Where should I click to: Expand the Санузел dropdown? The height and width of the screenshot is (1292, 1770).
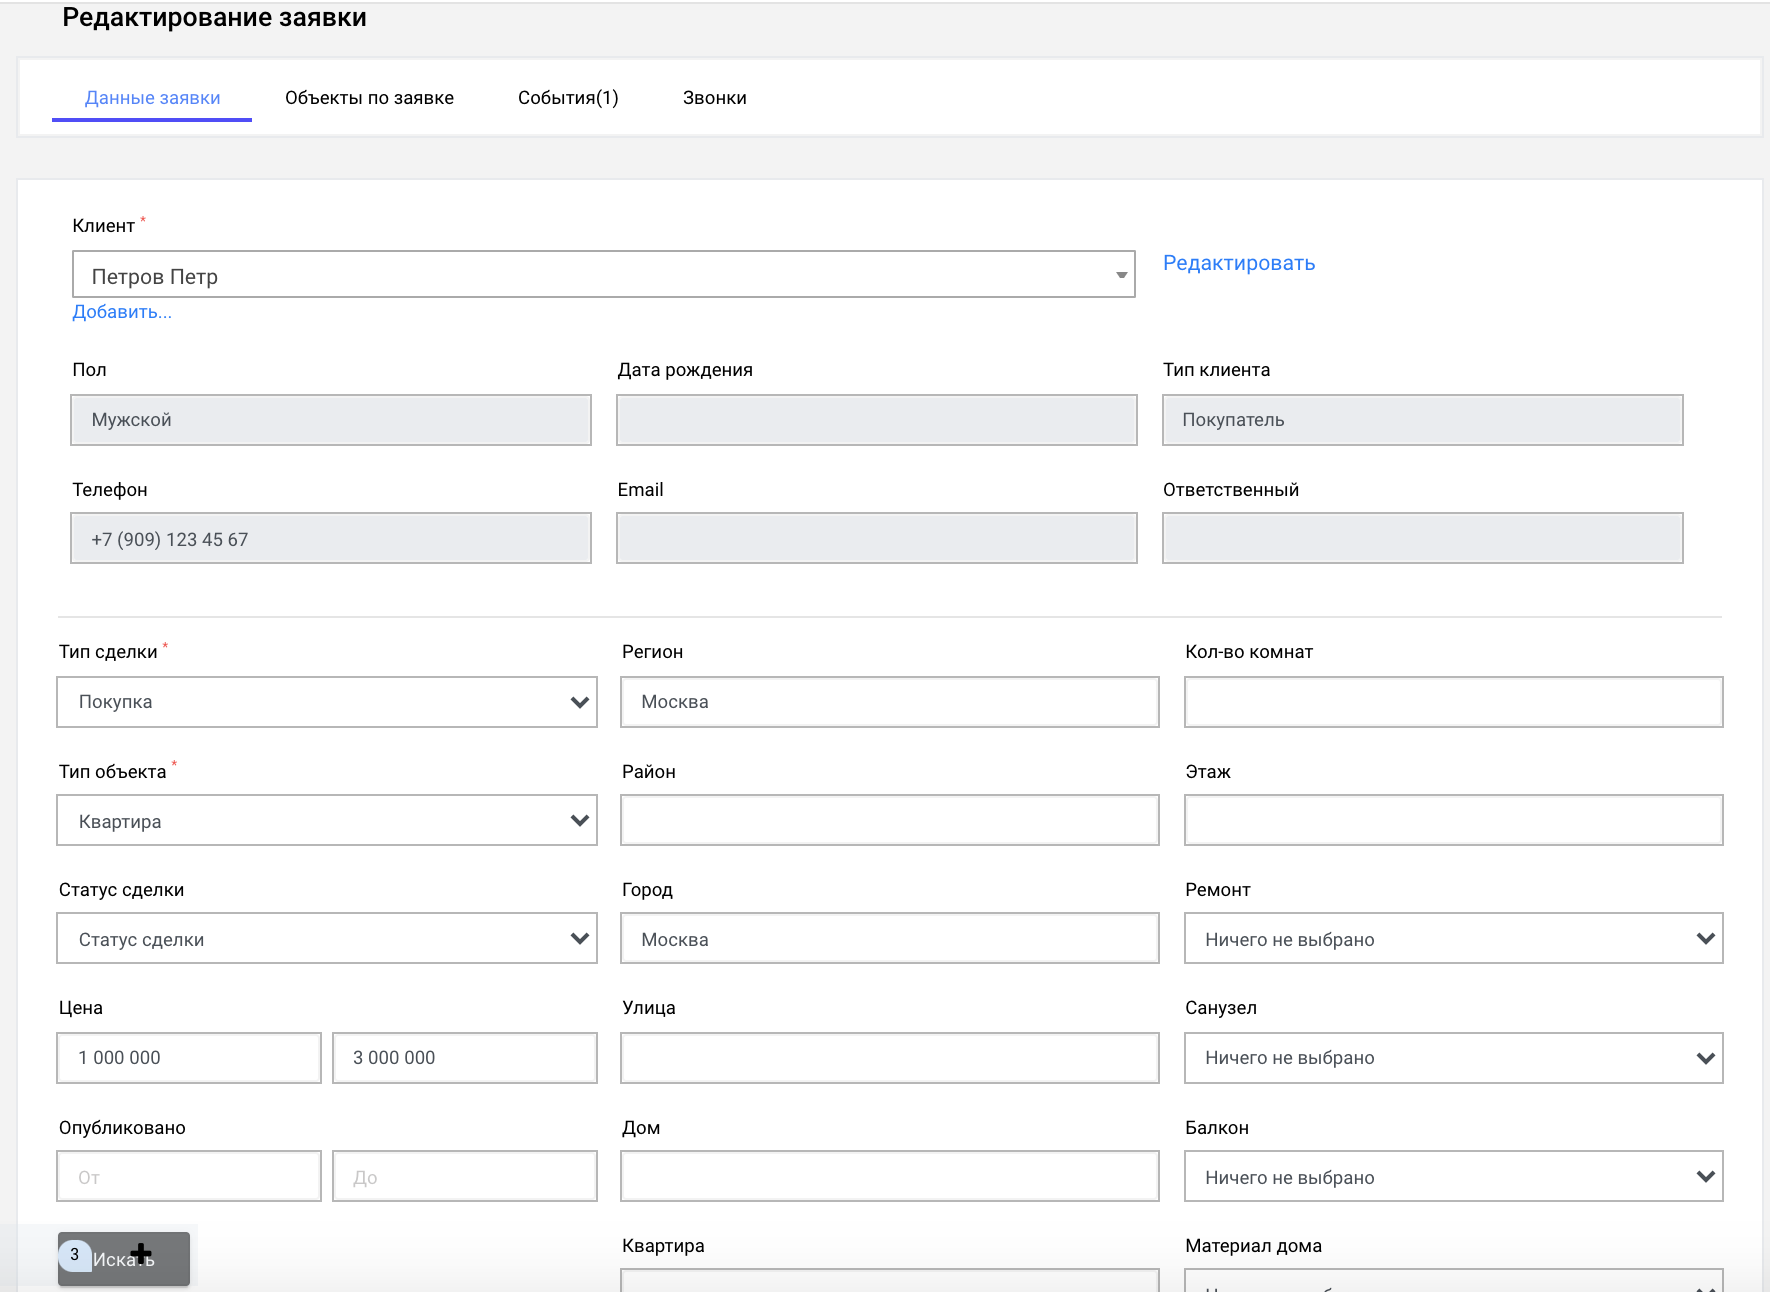pyautogui.click(x=1454, y=1058)
